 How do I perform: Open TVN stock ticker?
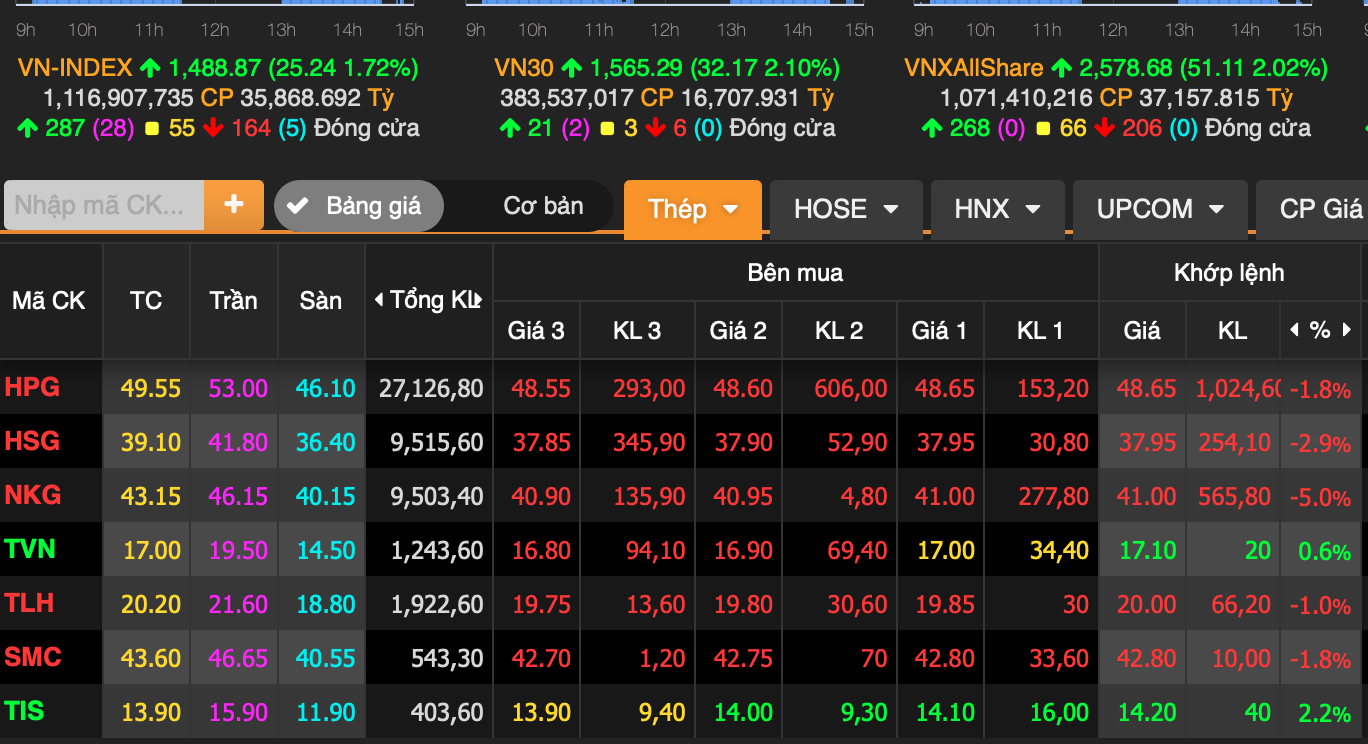[30, 549]
